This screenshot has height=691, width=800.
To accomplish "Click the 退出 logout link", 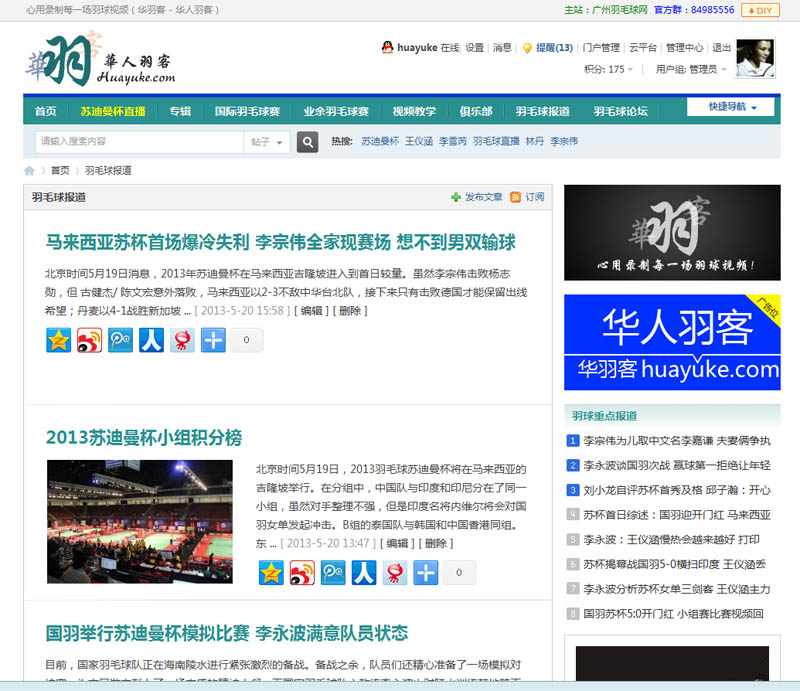I will pos(721,48).
